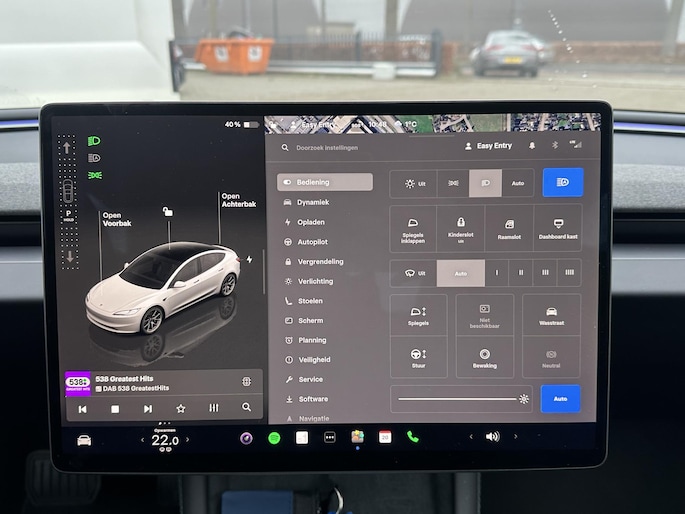Tap the car controls icon at bottom left

84,440
